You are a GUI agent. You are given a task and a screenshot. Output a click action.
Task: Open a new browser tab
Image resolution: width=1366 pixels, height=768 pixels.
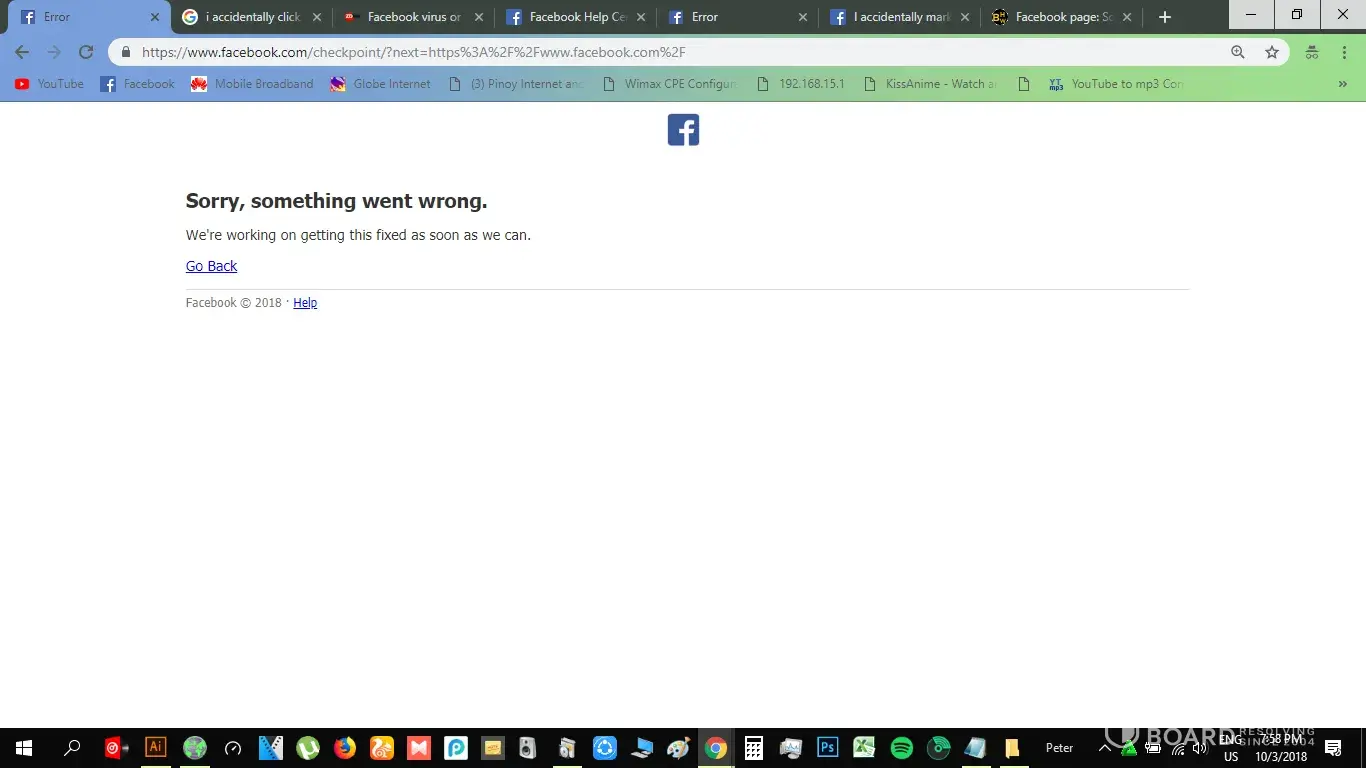[1164, 17]
